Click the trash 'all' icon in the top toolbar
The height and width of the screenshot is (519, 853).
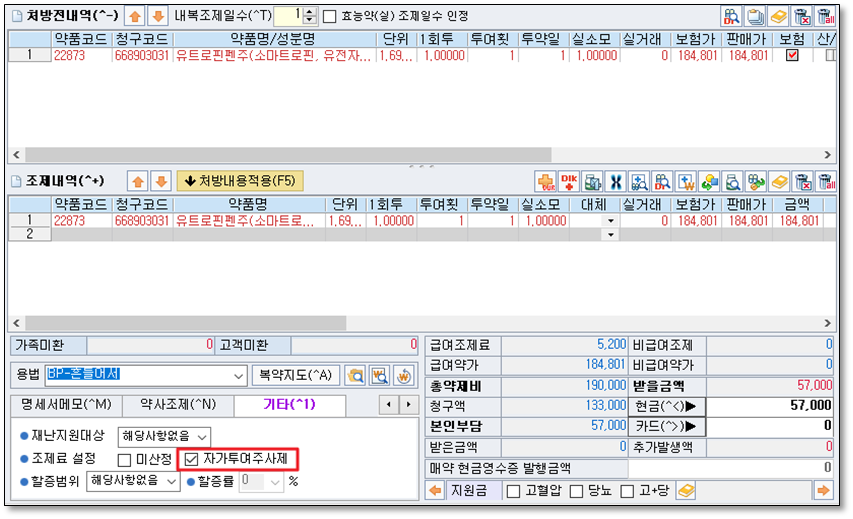click(x=825, y=16)
